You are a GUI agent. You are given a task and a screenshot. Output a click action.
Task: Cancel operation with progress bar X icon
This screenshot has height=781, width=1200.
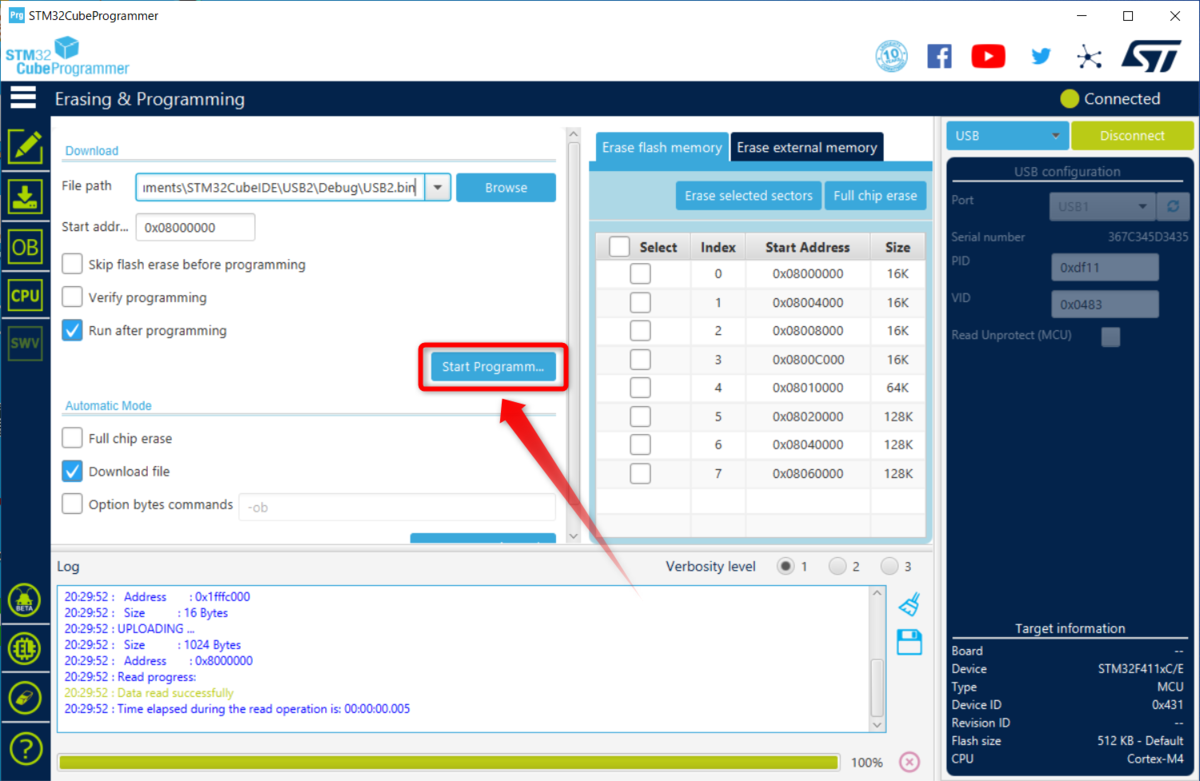pyautogui.click(x=909, y=762)
